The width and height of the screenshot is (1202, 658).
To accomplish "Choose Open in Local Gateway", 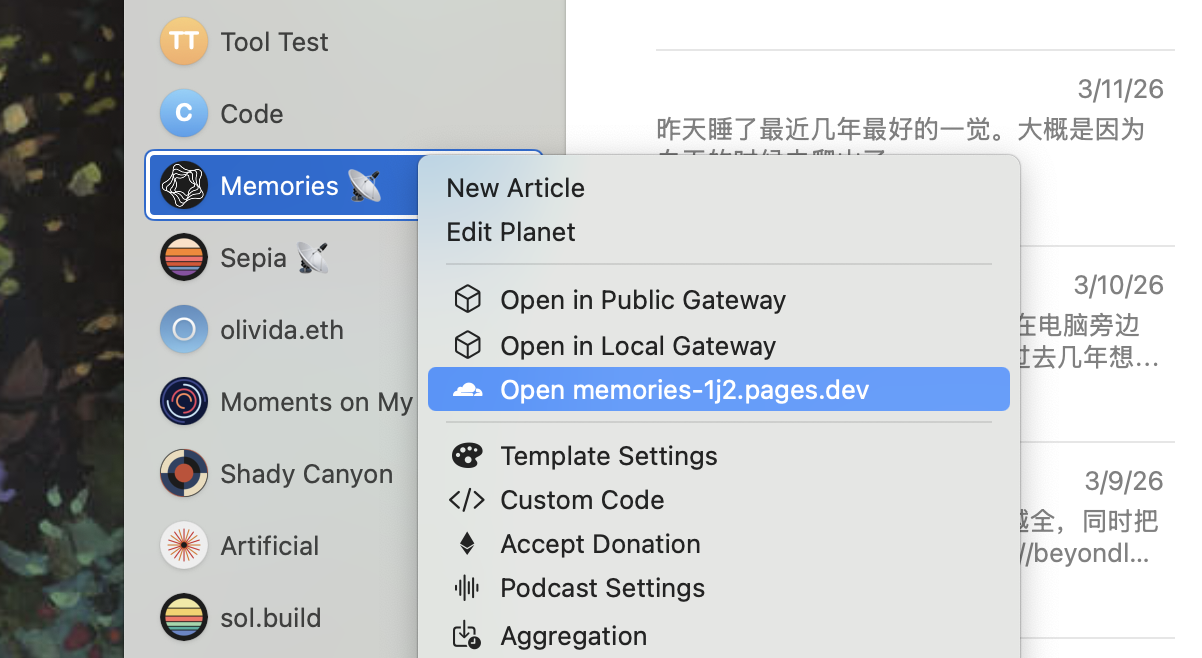I will 637,345.
